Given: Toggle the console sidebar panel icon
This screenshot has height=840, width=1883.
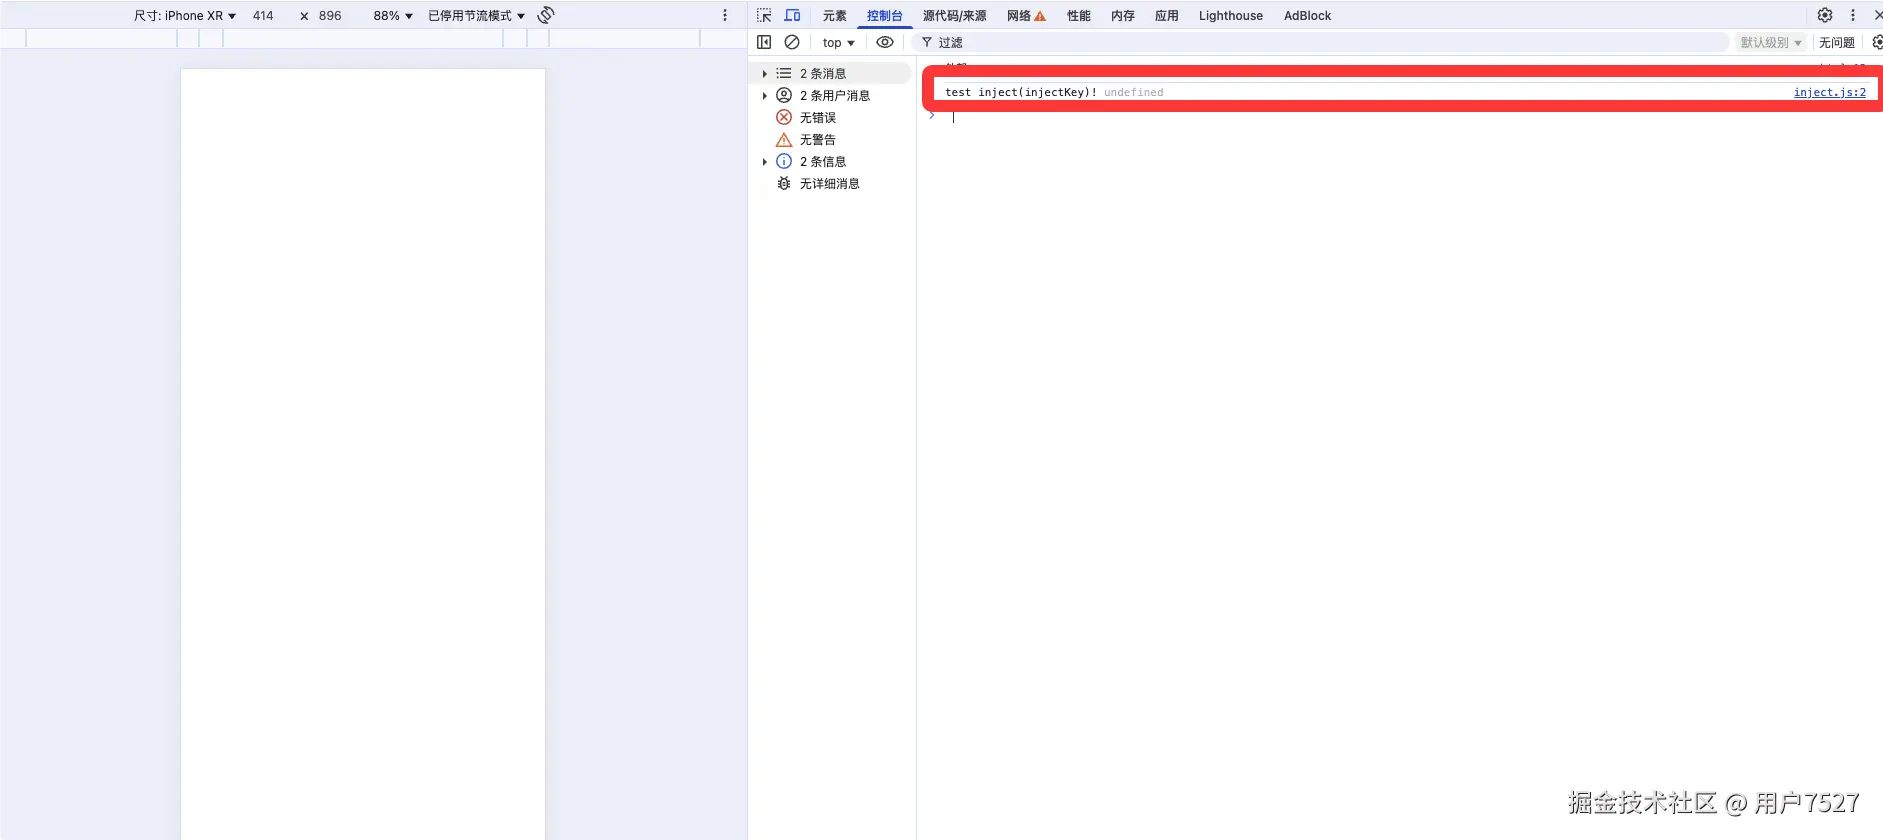Looking at the screenshot, I should [x=764, y=42].
